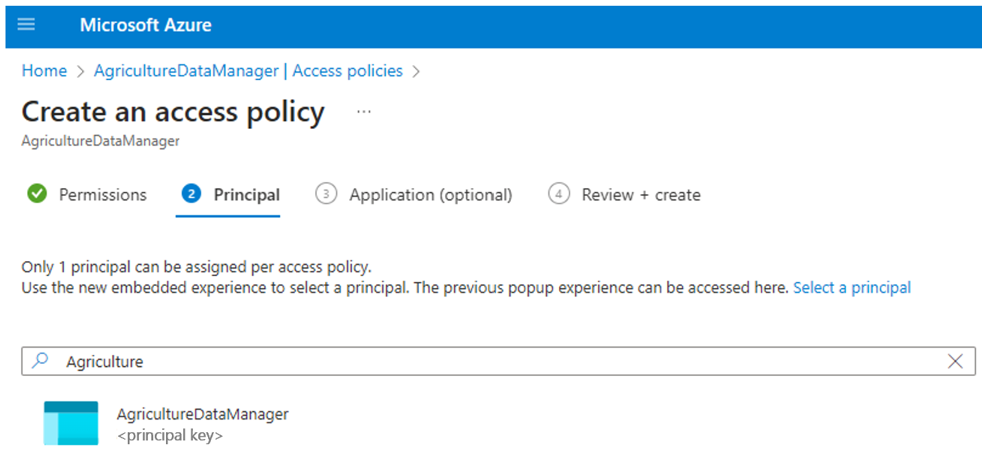Click the chevron after Access policies breadcrumb

[416, 72]
